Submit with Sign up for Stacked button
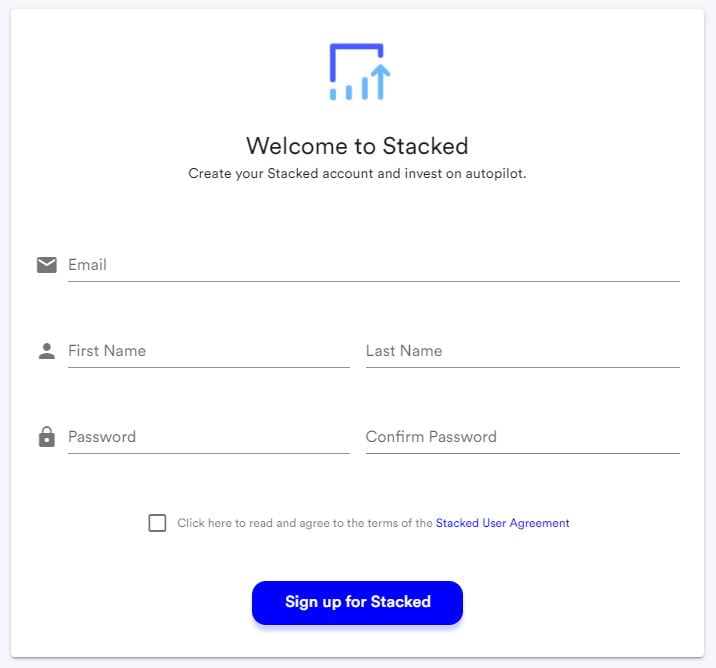Viewport: 716px width, 668px height. point(357,602)
